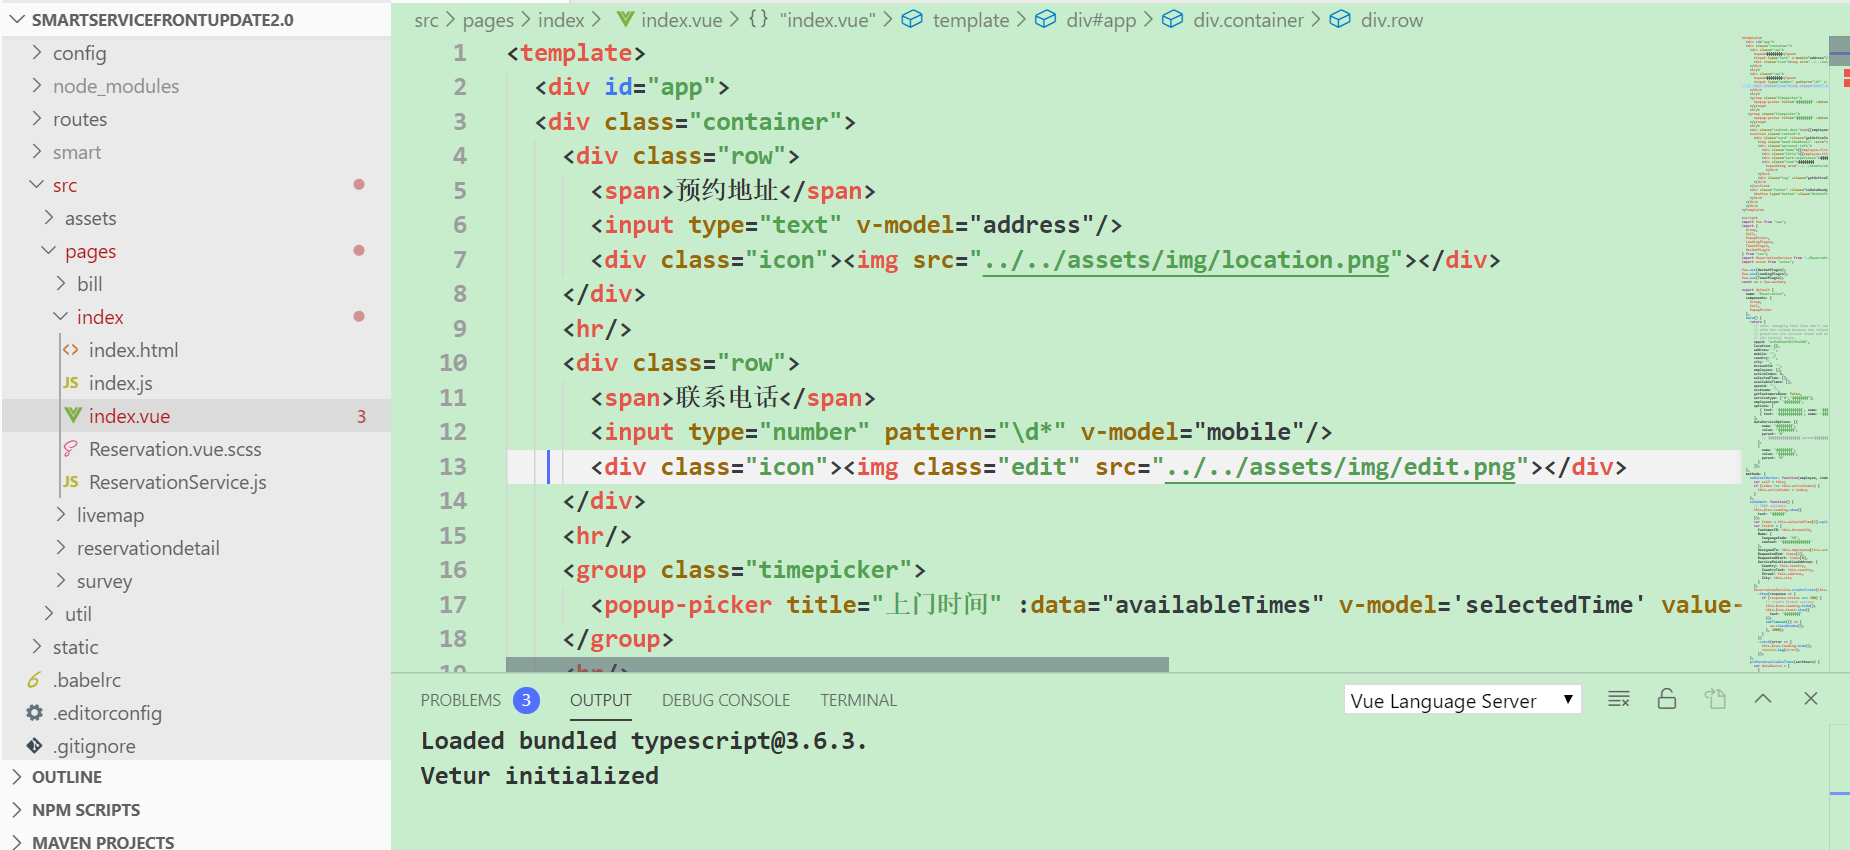Switch to the PROBLEMS tab
This screenshot has height=850, width=1850.
[461, 700]
